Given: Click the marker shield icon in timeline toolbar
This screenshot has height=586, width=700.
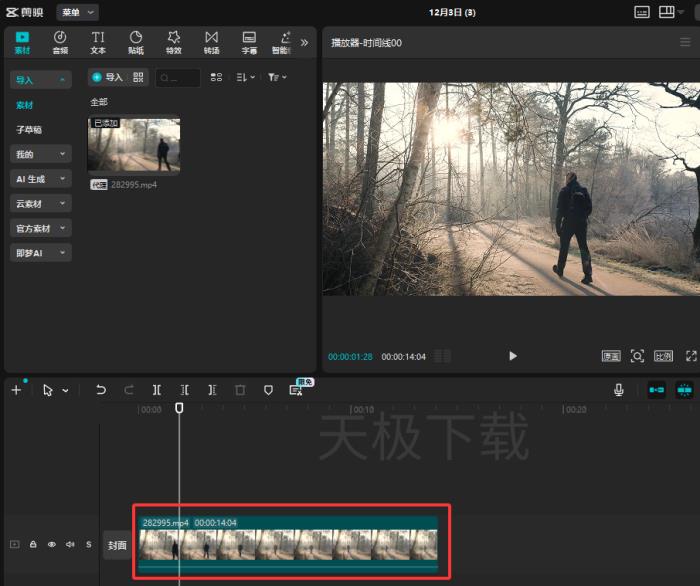Looking at the screenshot, I should (x=268, y=390).
